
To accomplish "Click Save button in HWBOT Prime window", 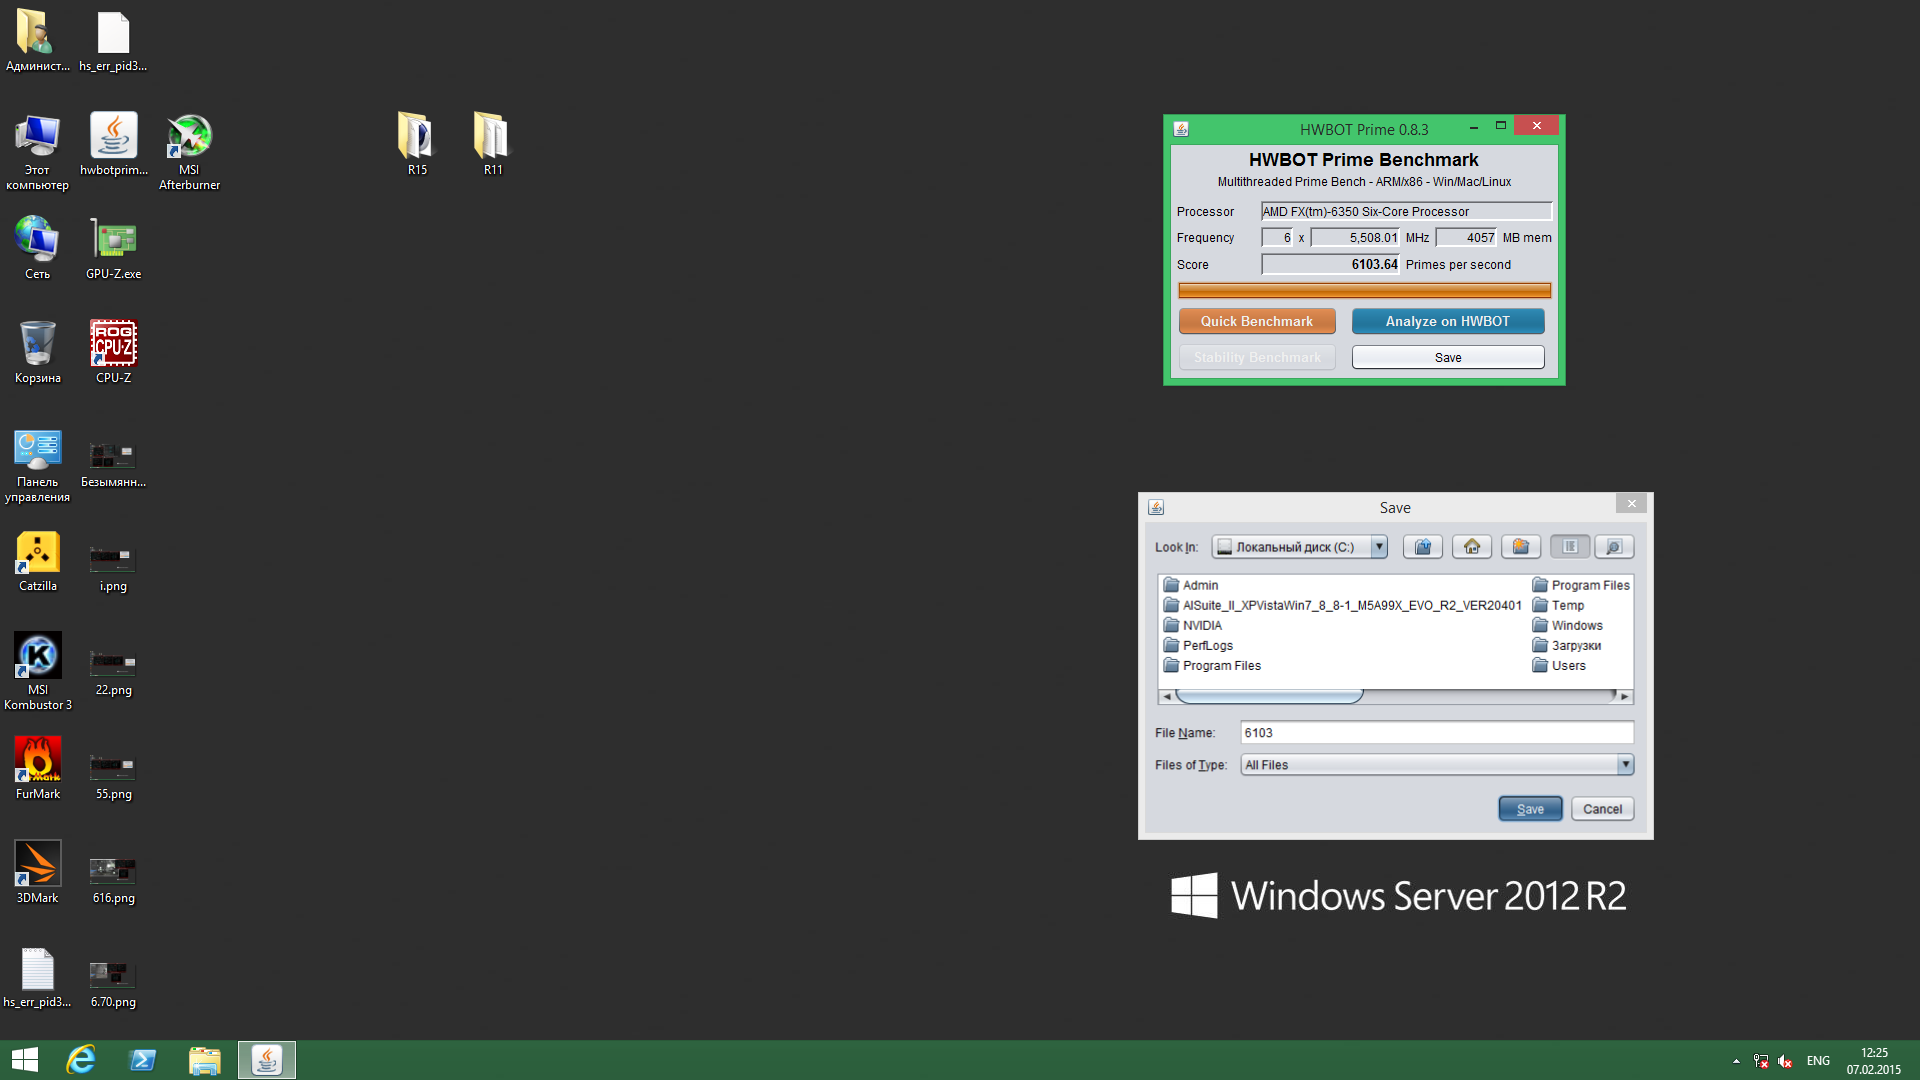I will 1448,358.
